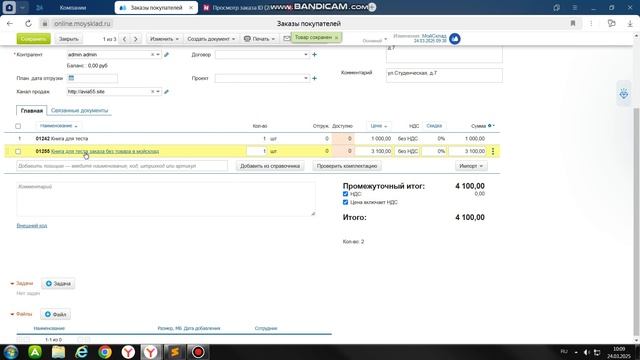Close the Заказы покупателей browser tab
The width and height of the screenshot is (640, 360).
click(x=191, y=8)
